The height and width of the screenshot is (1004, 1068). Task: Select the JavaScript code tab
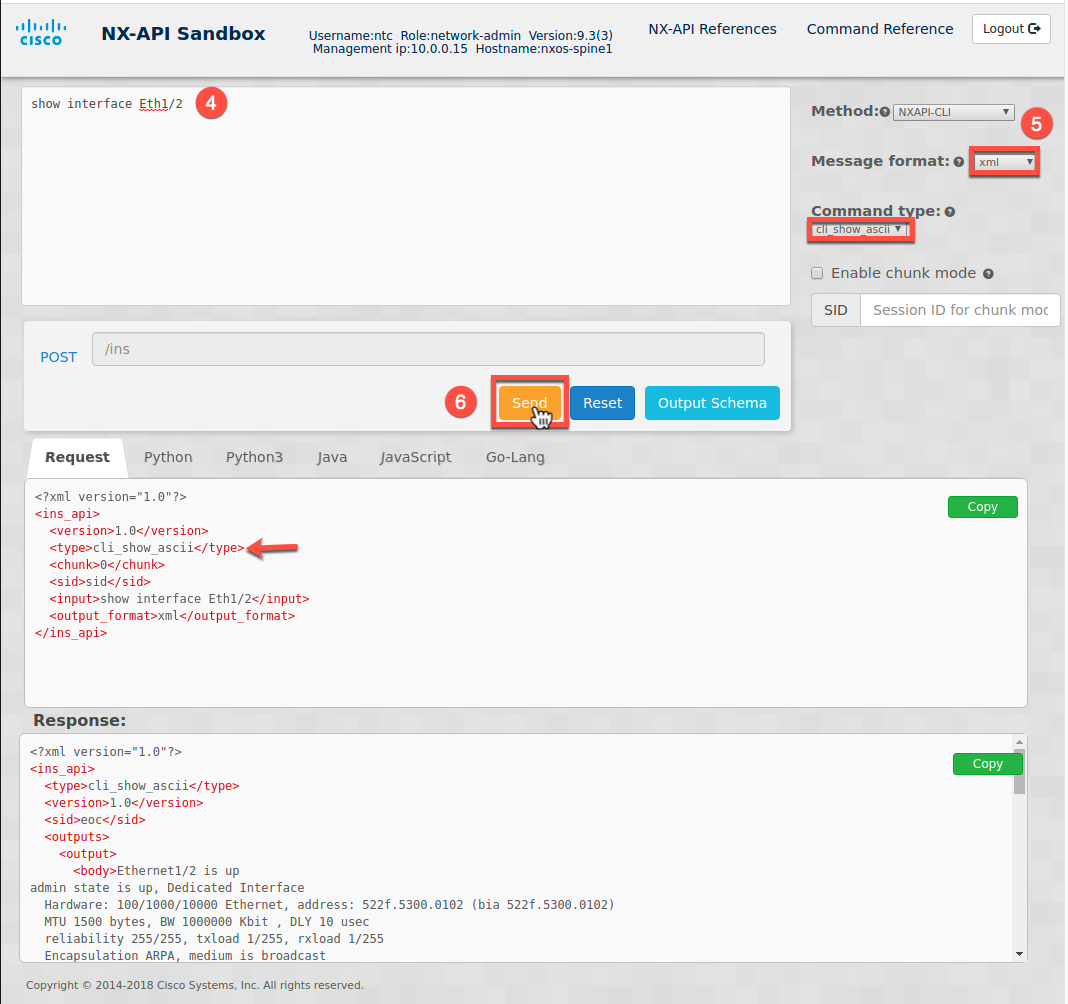click(415, 457)
